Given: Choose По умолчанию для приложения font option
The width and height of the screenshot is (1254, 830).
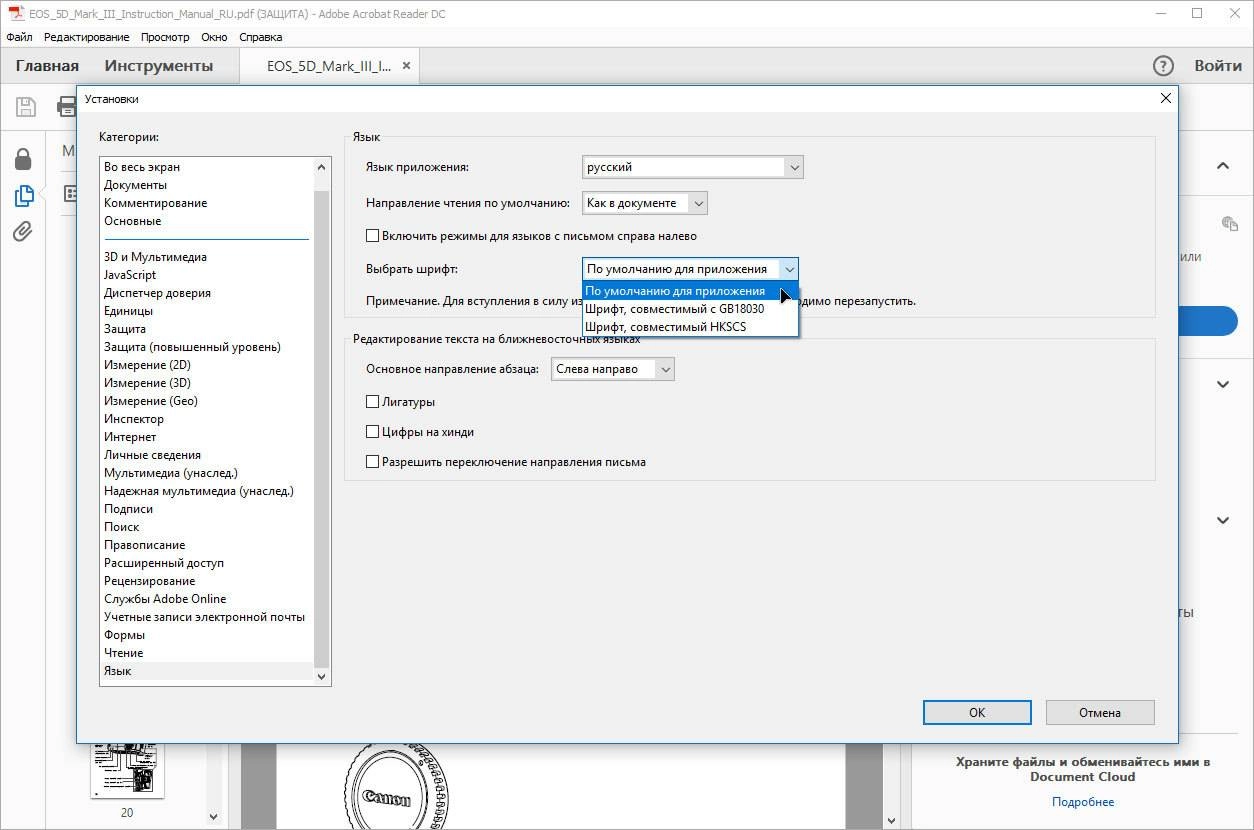Looking at the screenshot, I should tap(690, 291).
